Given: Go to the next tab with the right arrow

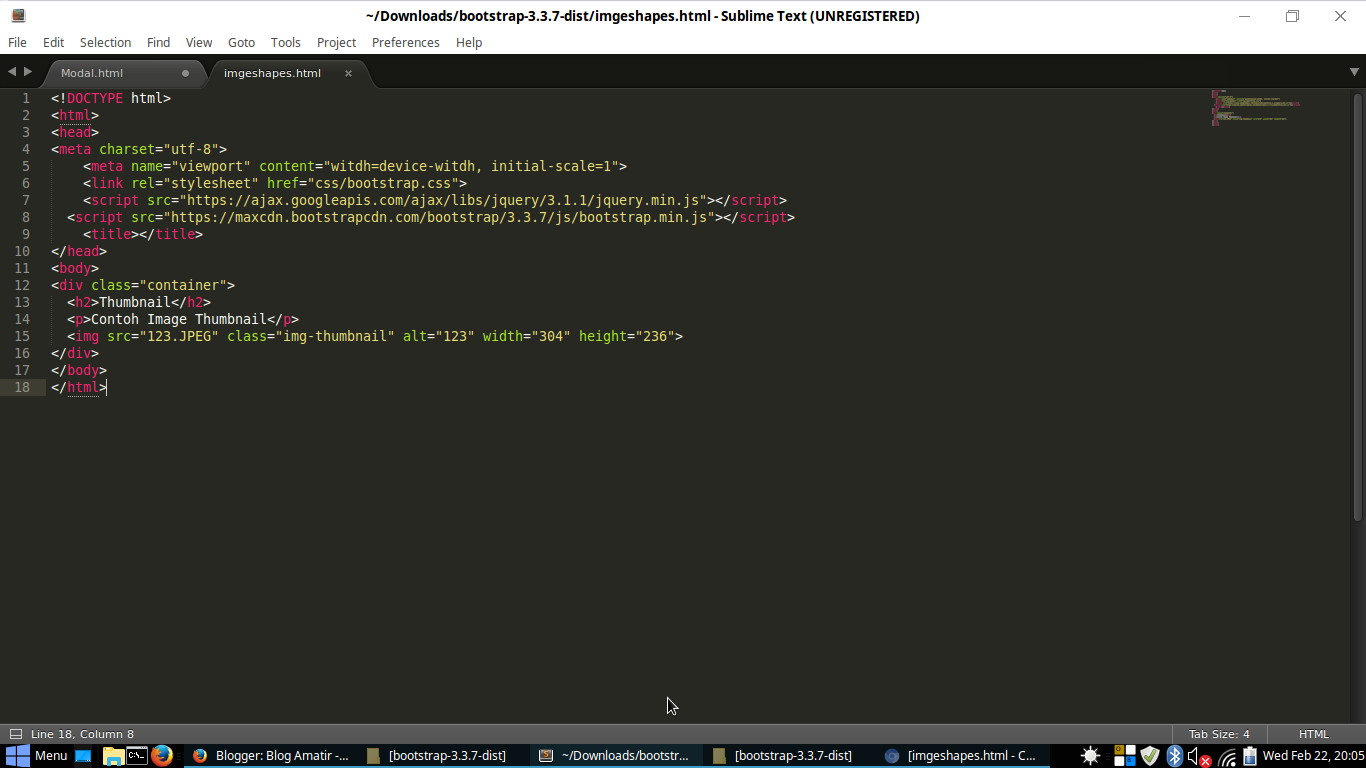Looking at the screenshot, I should [28, 72].
